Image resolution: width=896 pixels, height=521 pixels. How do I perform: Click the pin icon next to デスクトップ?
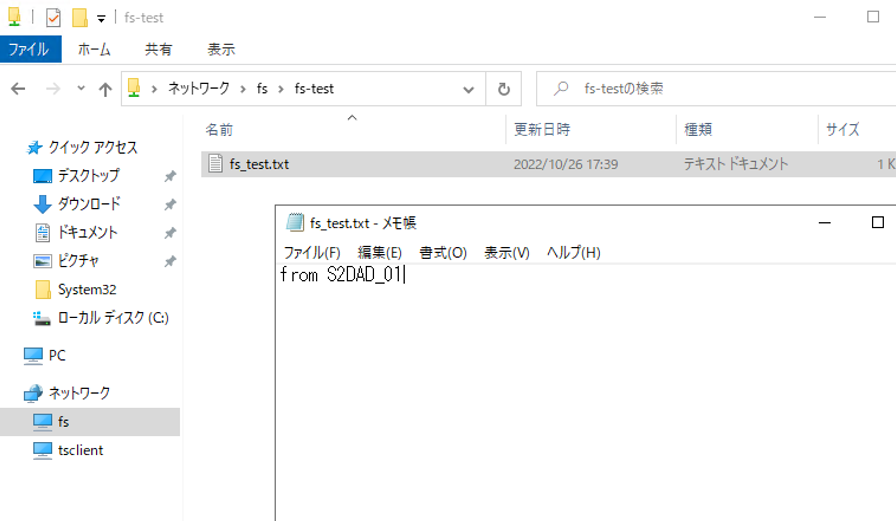[170, 176]
